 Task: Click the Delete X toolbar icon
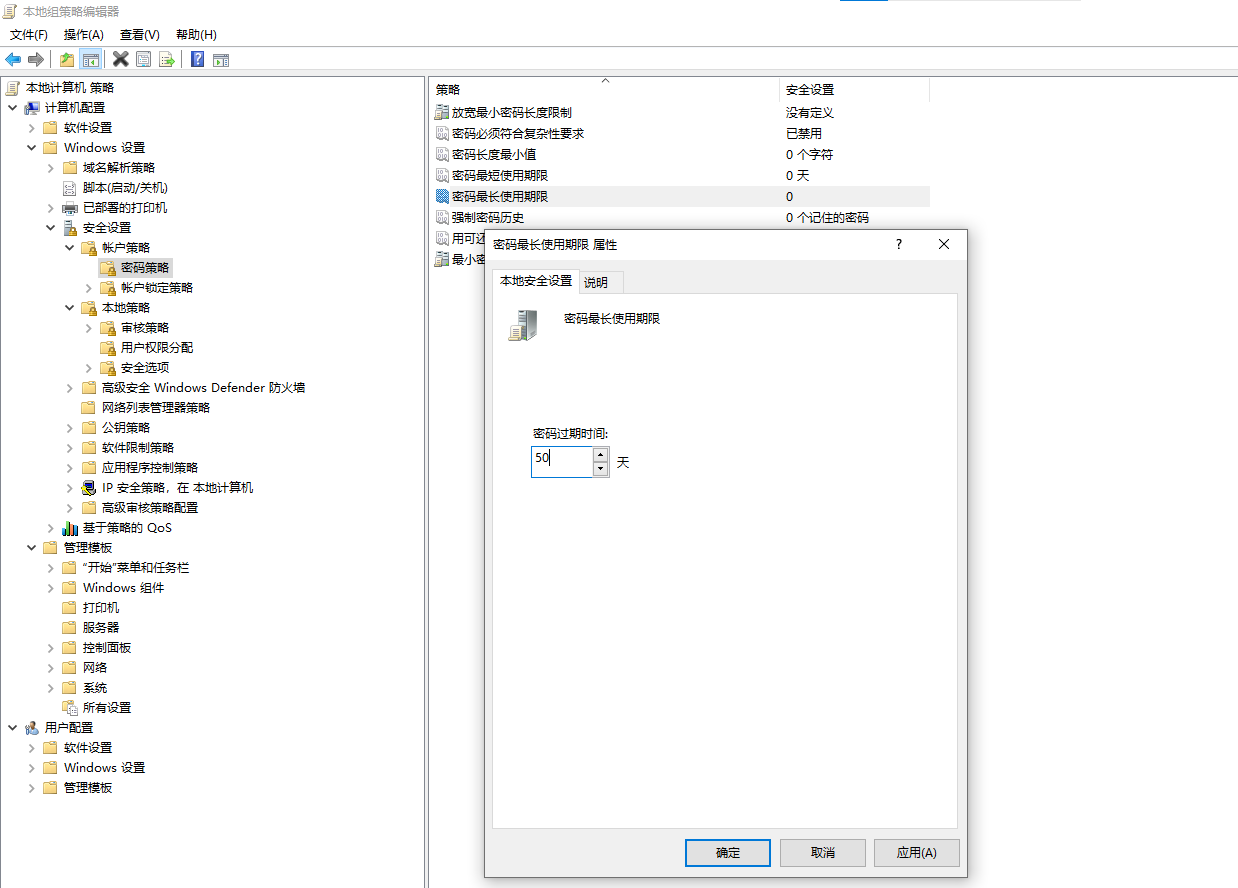pyautogui.click(x=121, y=59)
